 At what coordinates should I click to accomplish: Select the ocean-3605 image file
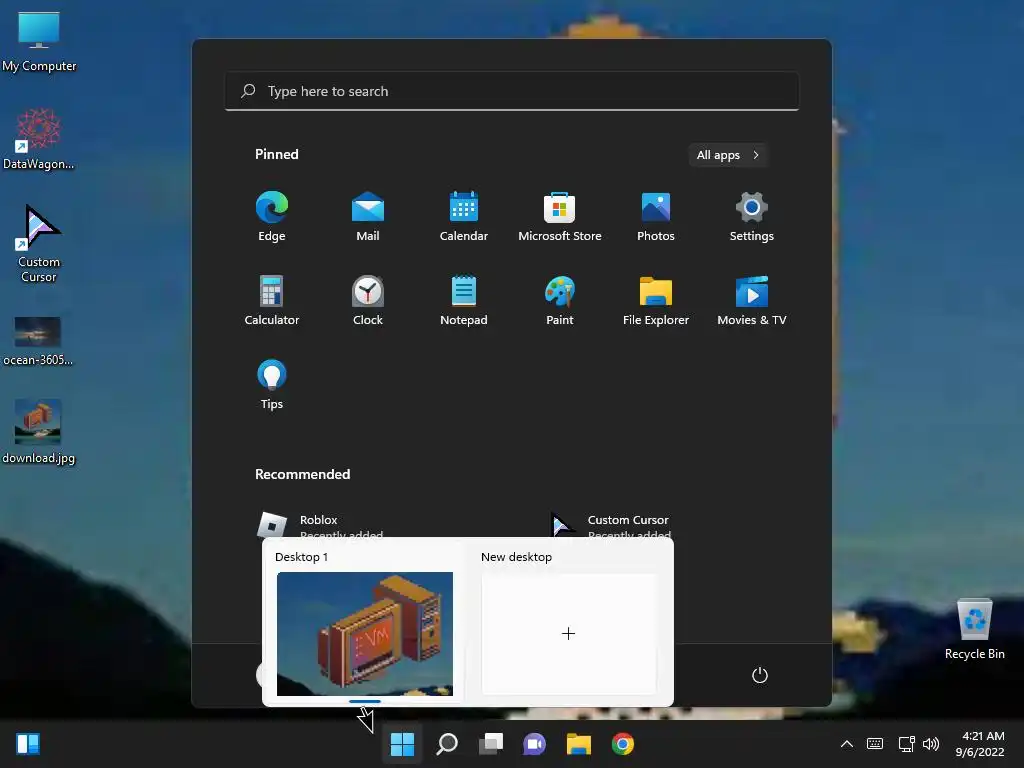(x=38, y=340)
